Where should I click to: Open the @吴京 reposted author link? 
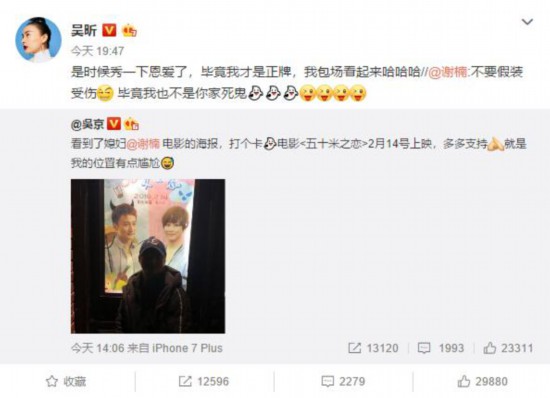click(x=87, y=124)
